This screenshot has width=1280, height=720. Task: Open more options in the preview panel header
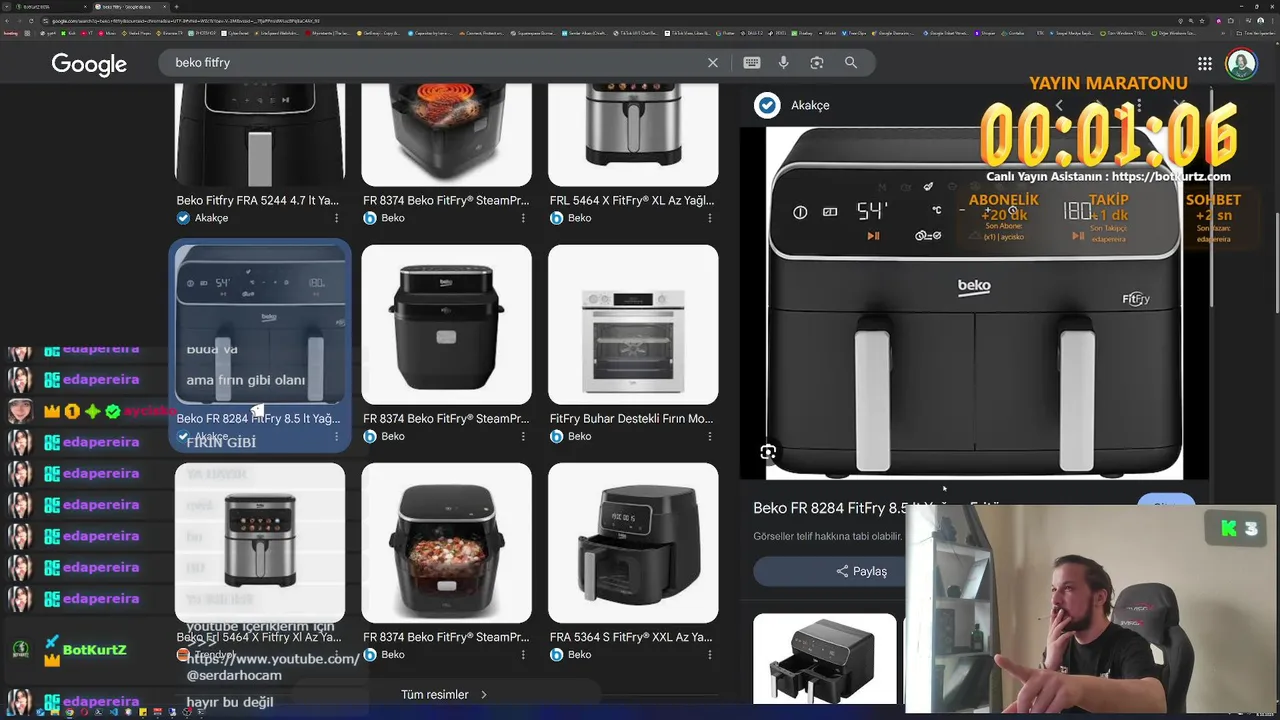pyautogui.click(x=1138, y=105)
